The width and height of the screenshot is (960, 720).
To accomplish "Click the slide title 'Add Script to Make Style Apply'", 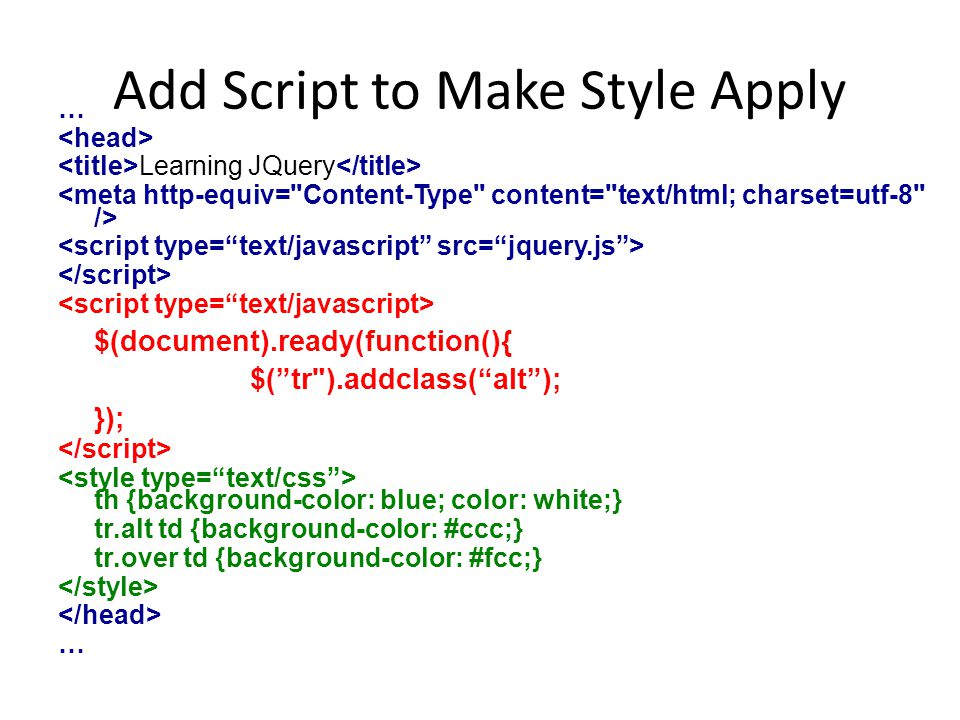I will (x=479, y=92).
